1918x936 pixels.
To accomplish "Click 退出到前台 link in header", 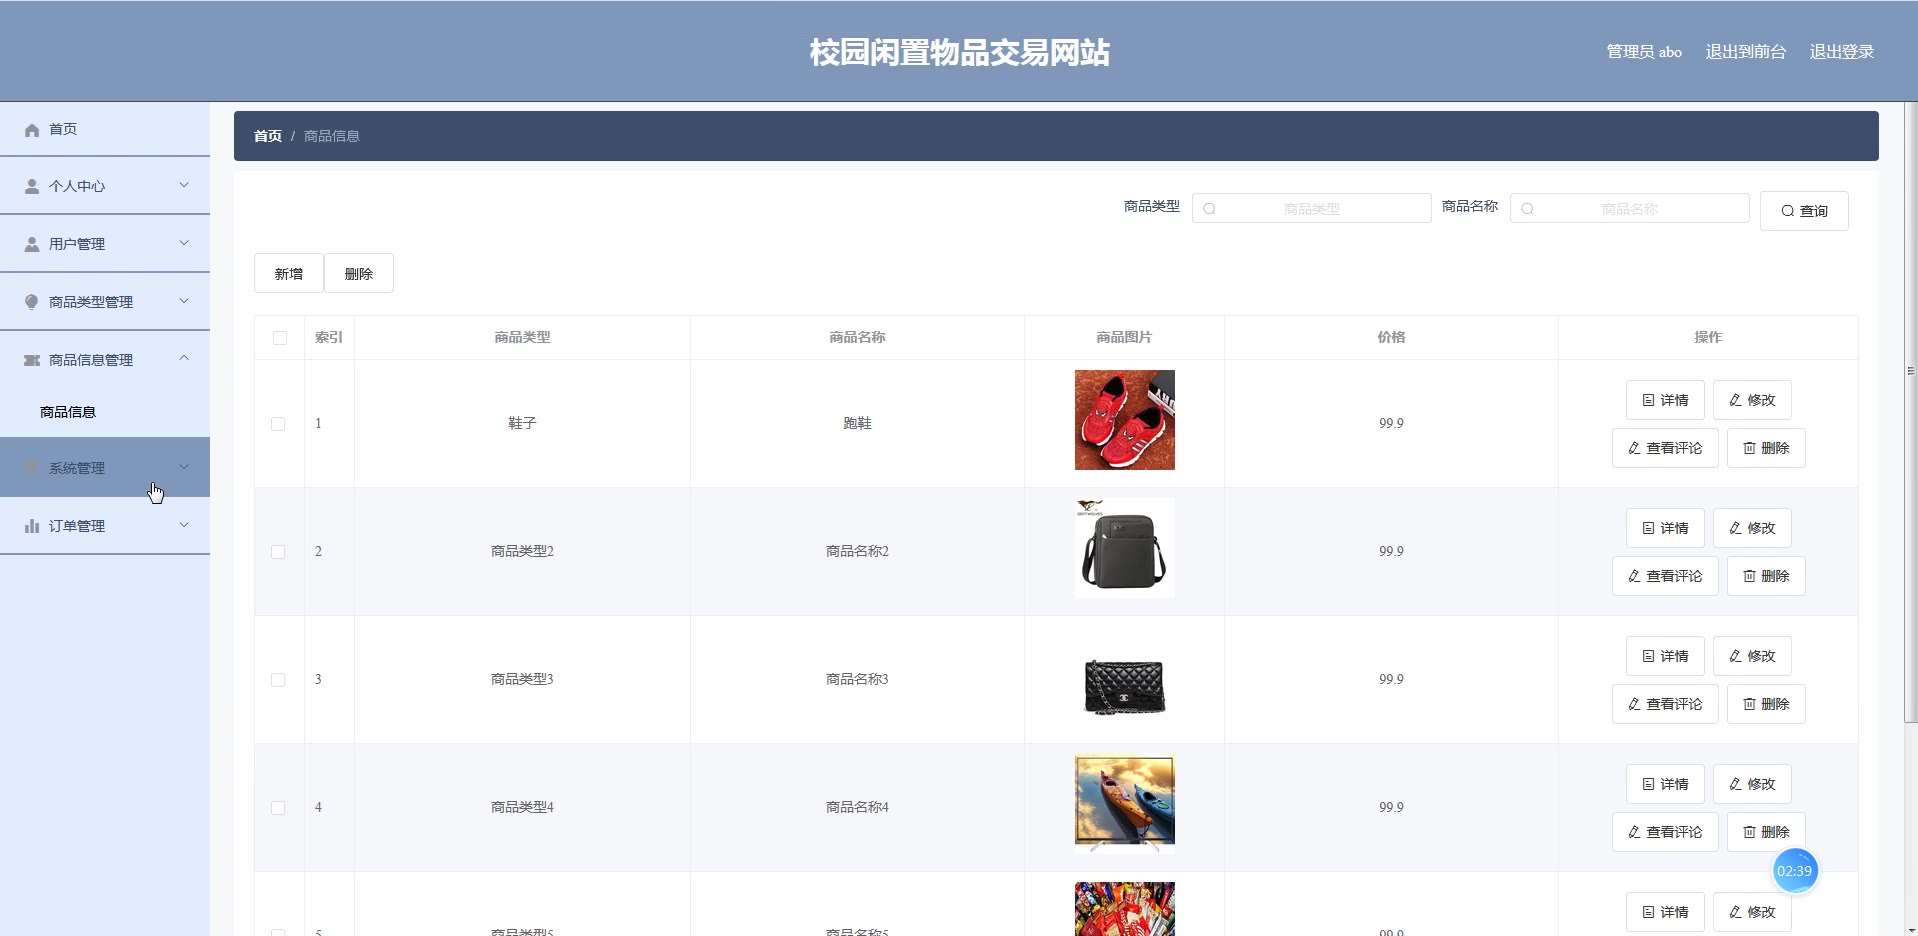I will 1746,51.
